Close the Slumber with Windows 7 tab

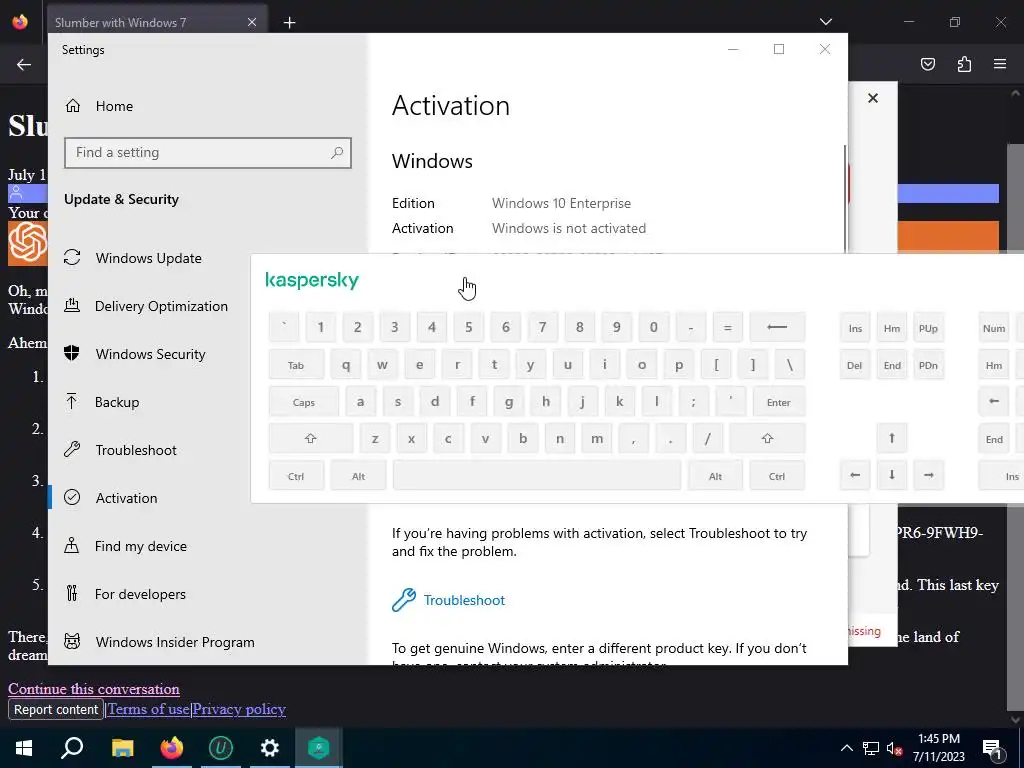pyautogui.click(x=252, y=22)
